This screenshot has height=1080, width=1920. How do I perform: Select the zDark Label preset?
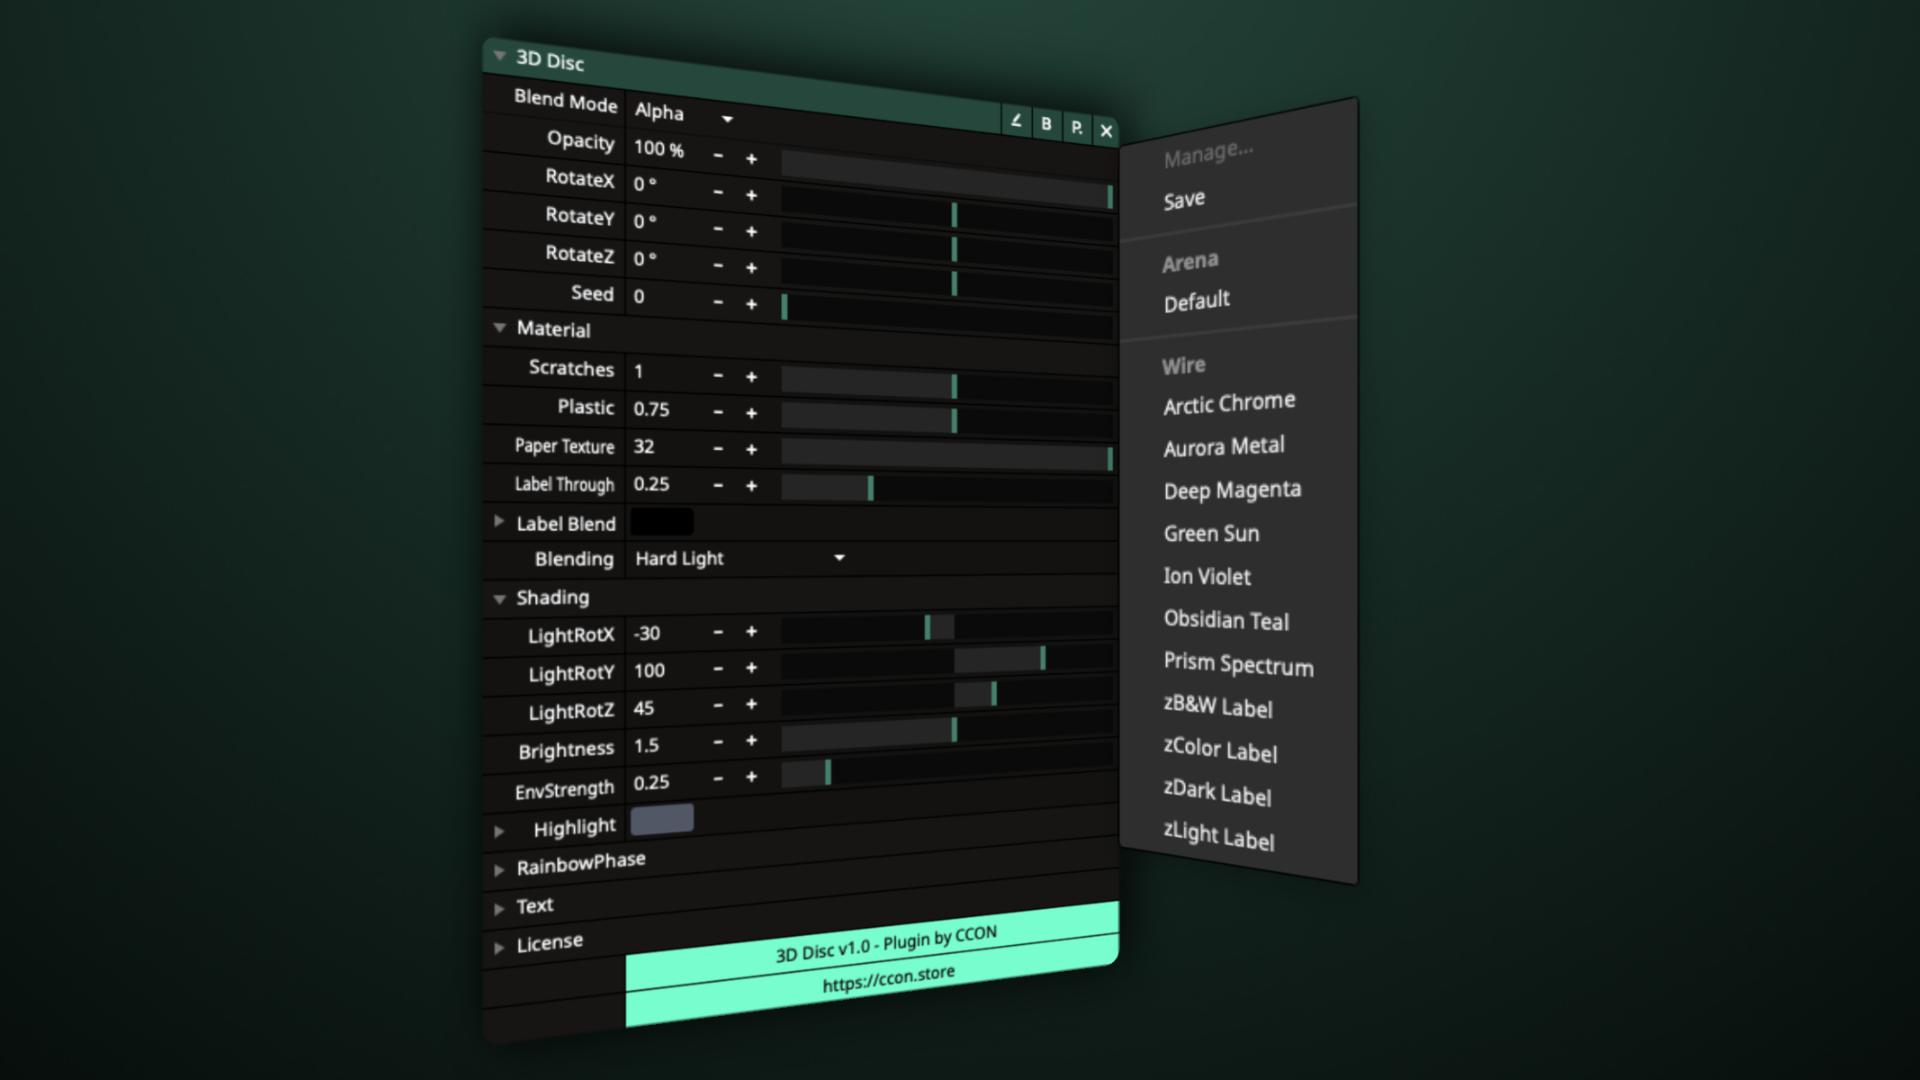[x=1217, y=793]
